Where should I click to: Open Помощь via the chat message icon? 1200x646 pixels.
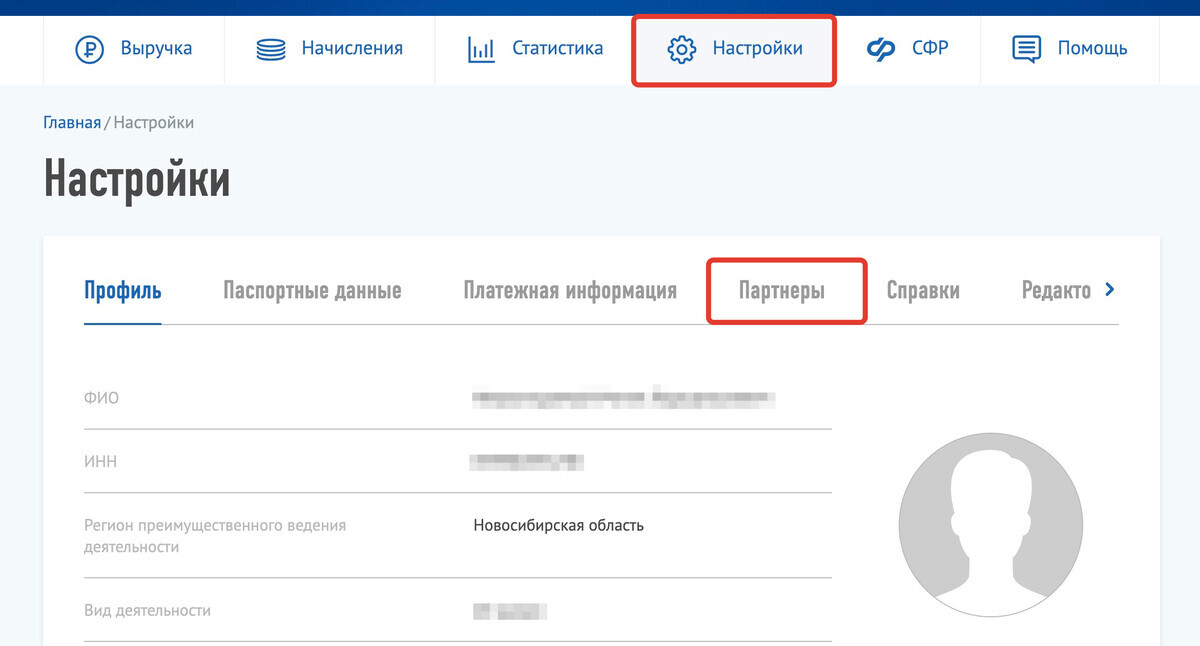[x=1027, y=48]
